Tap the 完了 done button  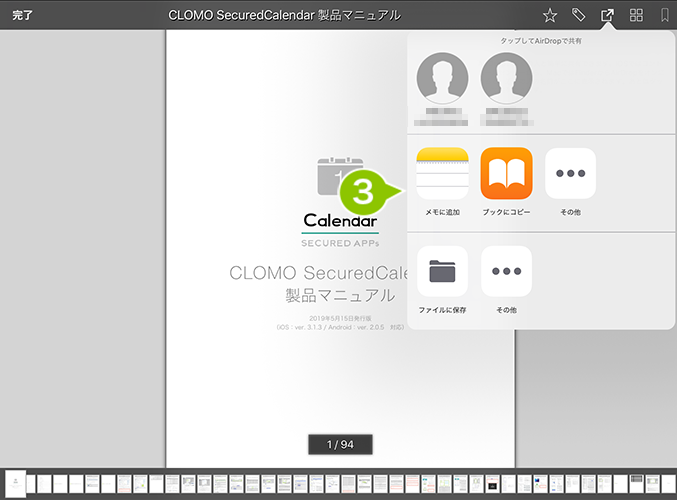[x=22, y=15]
